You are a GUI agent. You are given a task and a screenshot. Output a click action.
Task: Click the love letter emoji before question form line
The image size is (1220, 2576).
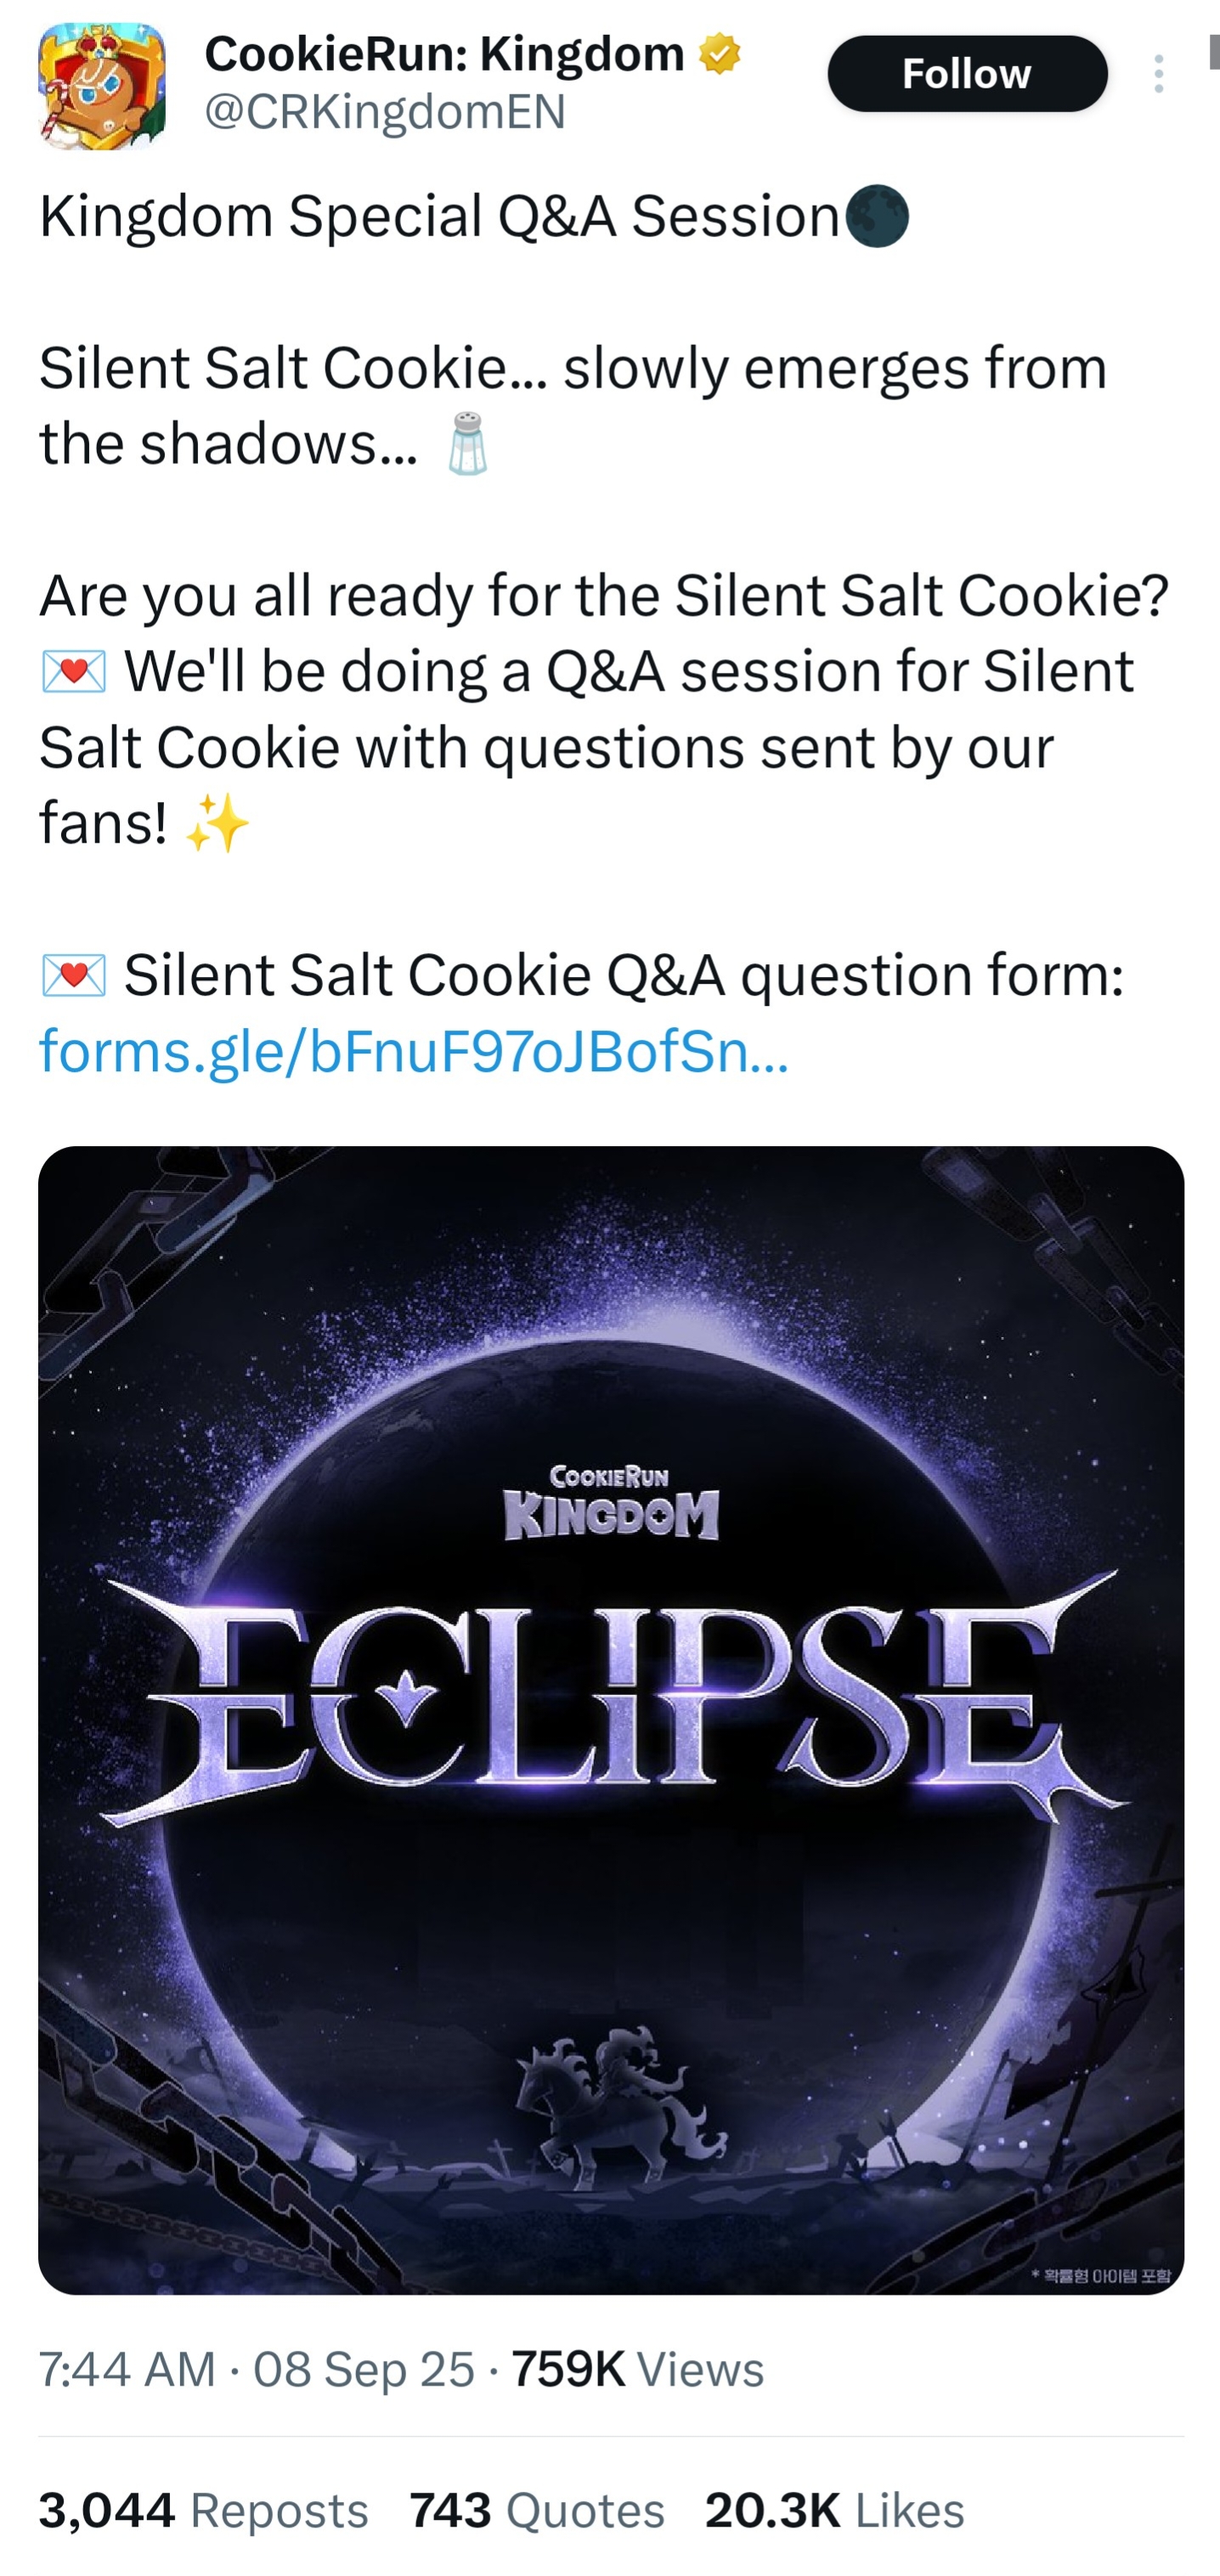tap(74, 975)
